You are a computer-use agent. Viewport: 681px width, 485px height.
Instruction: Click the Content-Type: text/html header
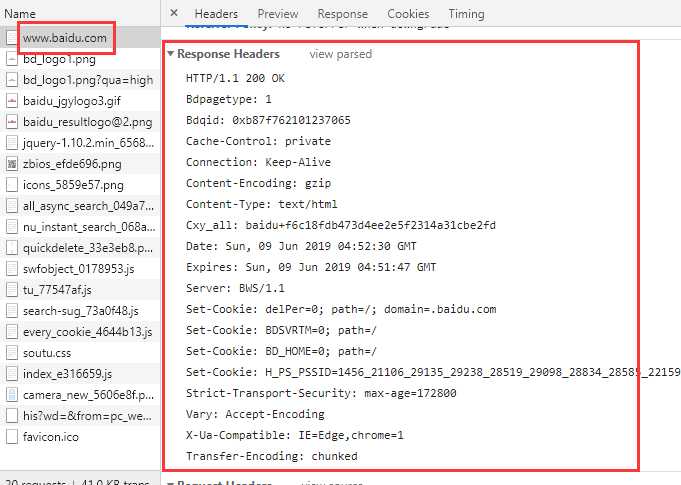(x=261, y=204)
